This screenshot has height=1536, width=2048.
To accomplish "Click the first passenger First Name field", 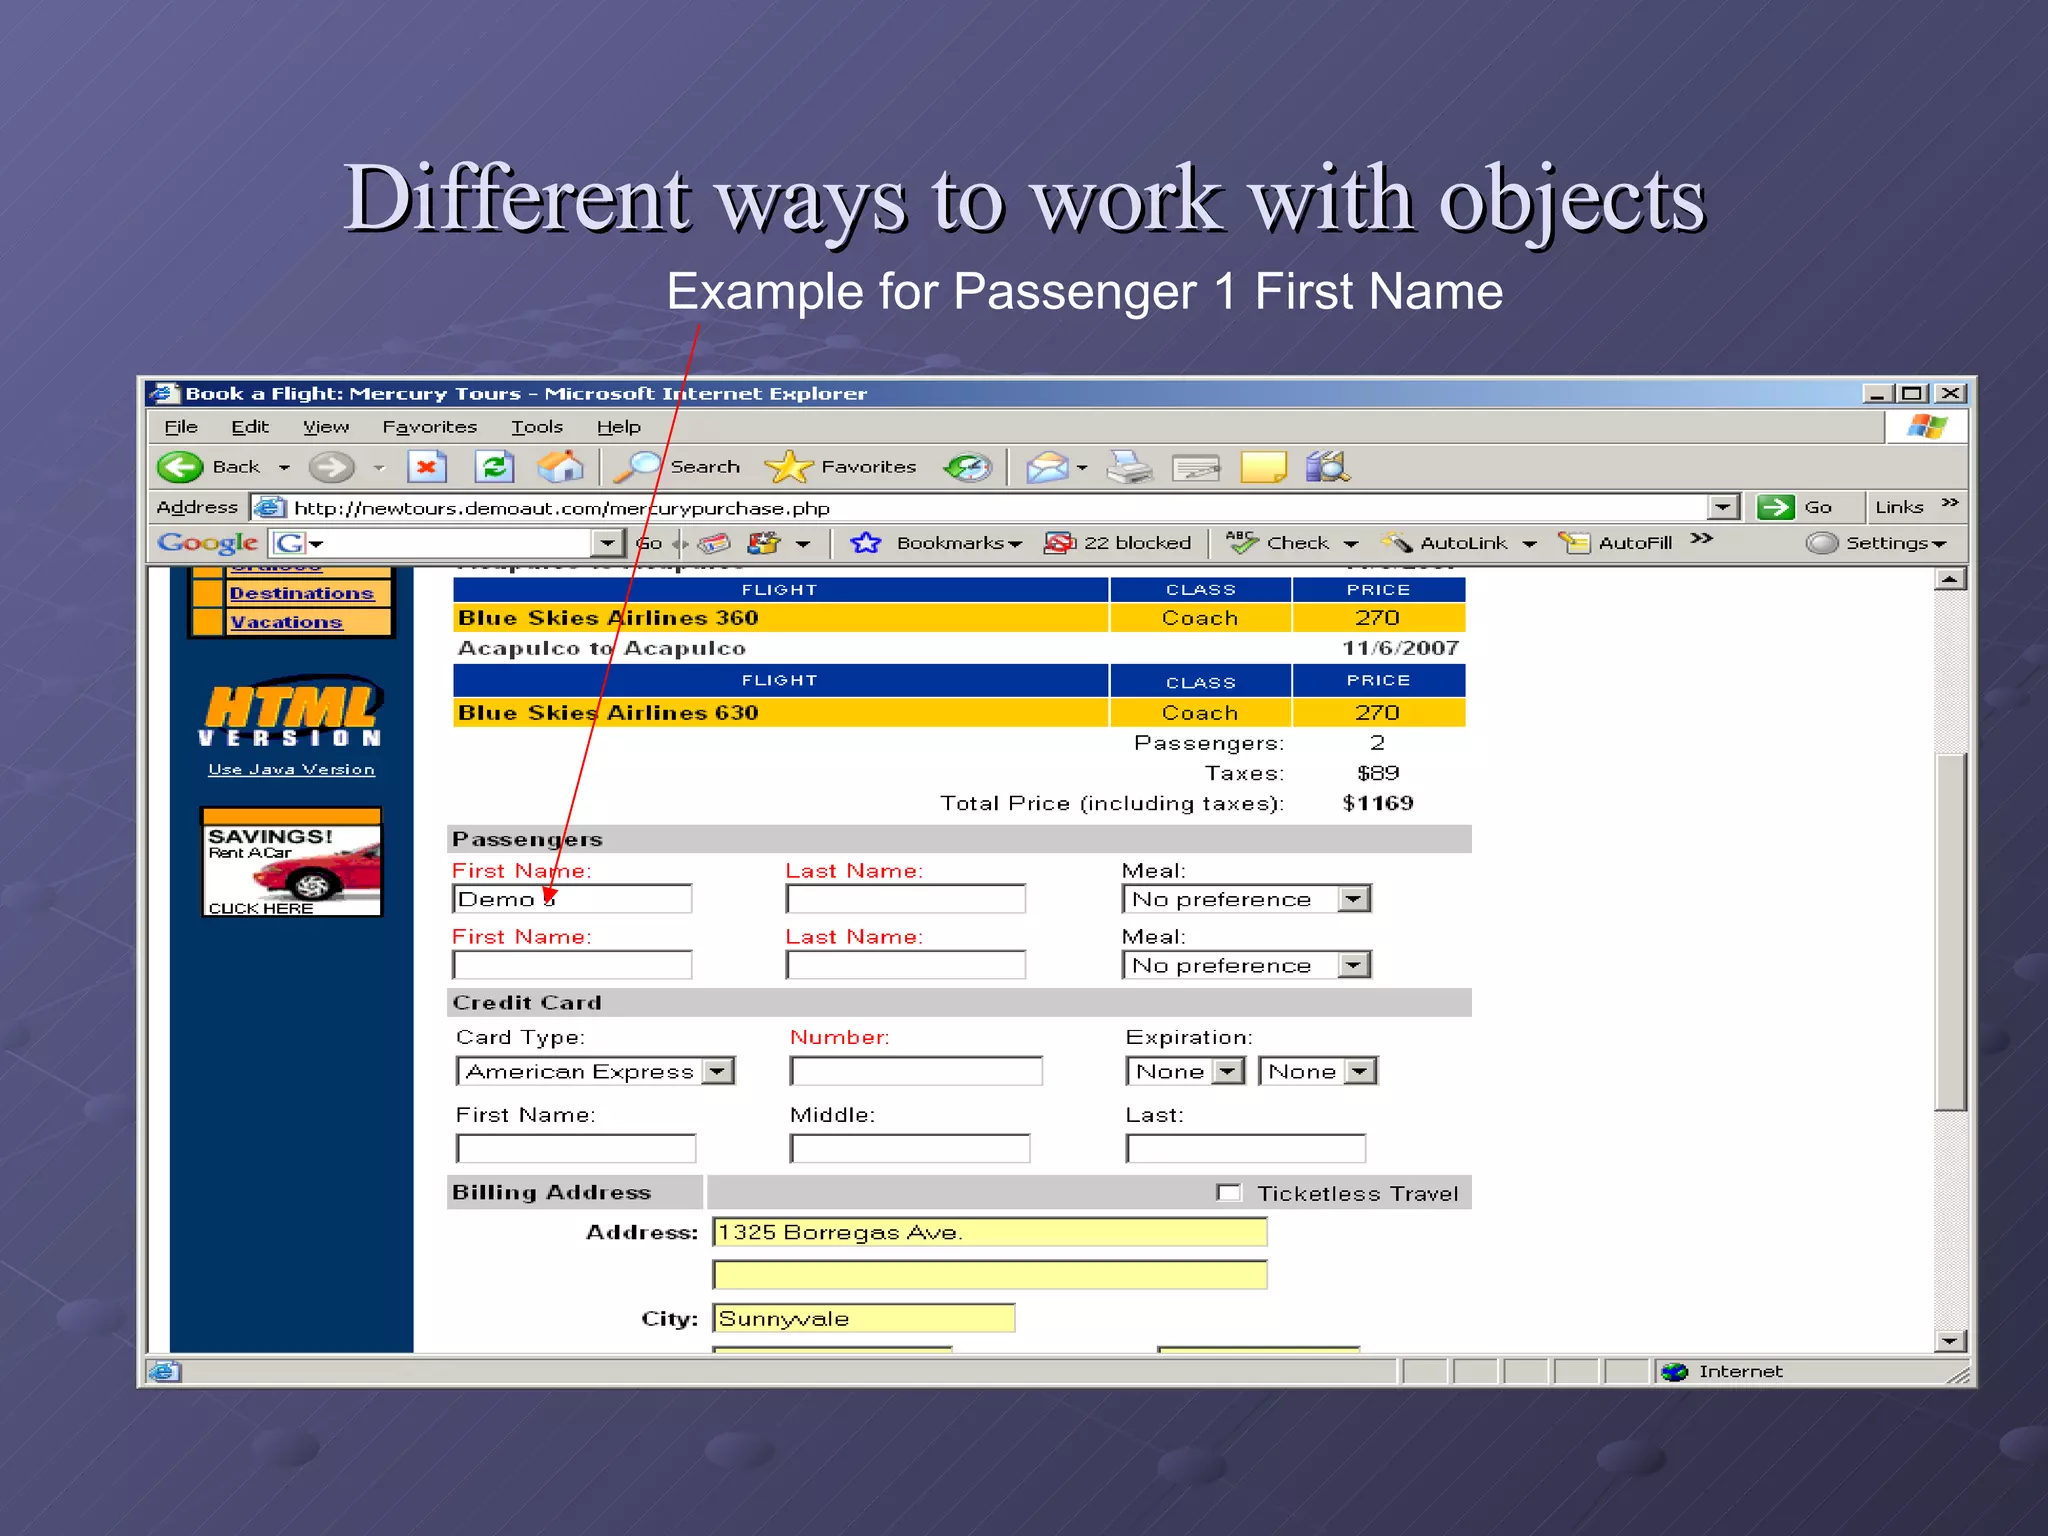I will pos(572,899).
